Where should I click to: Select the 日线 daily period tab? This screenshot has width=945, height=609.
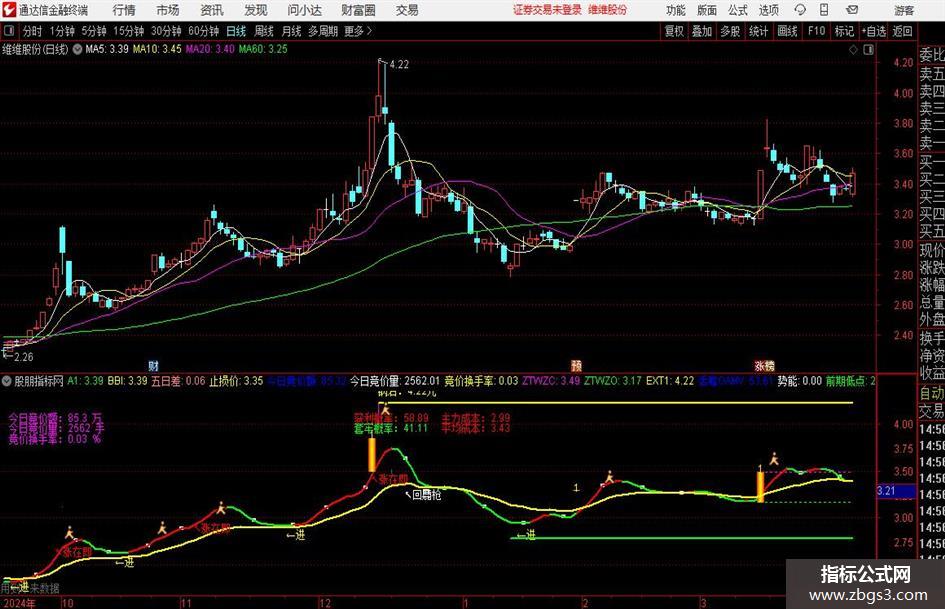point(236,31)
